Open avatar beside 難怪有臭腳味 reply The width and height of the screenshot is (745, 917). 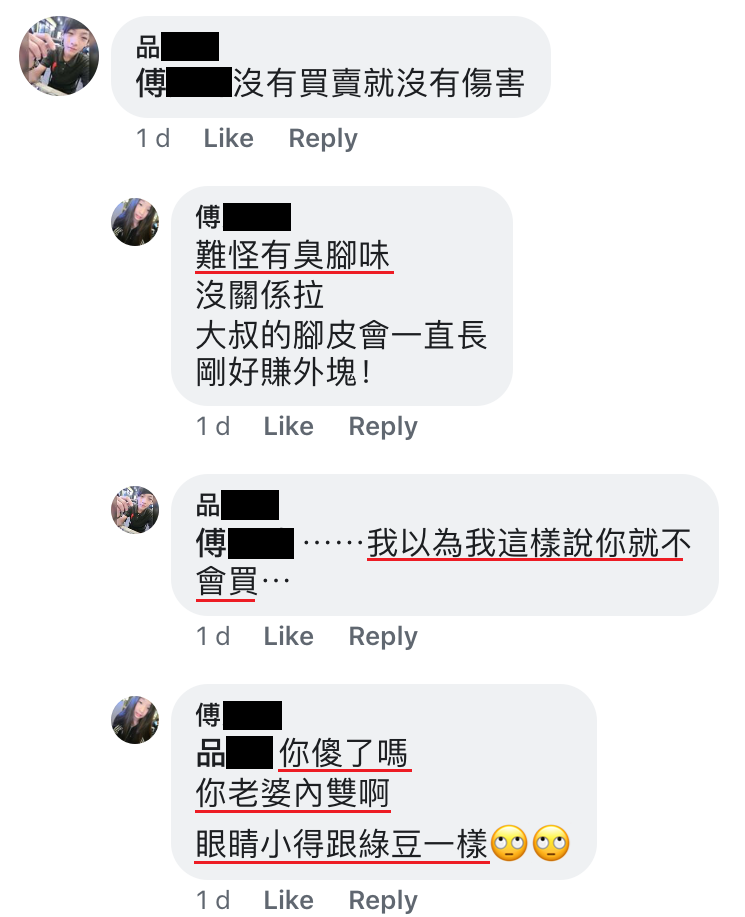pyautogui.click(x=135, y=222)
